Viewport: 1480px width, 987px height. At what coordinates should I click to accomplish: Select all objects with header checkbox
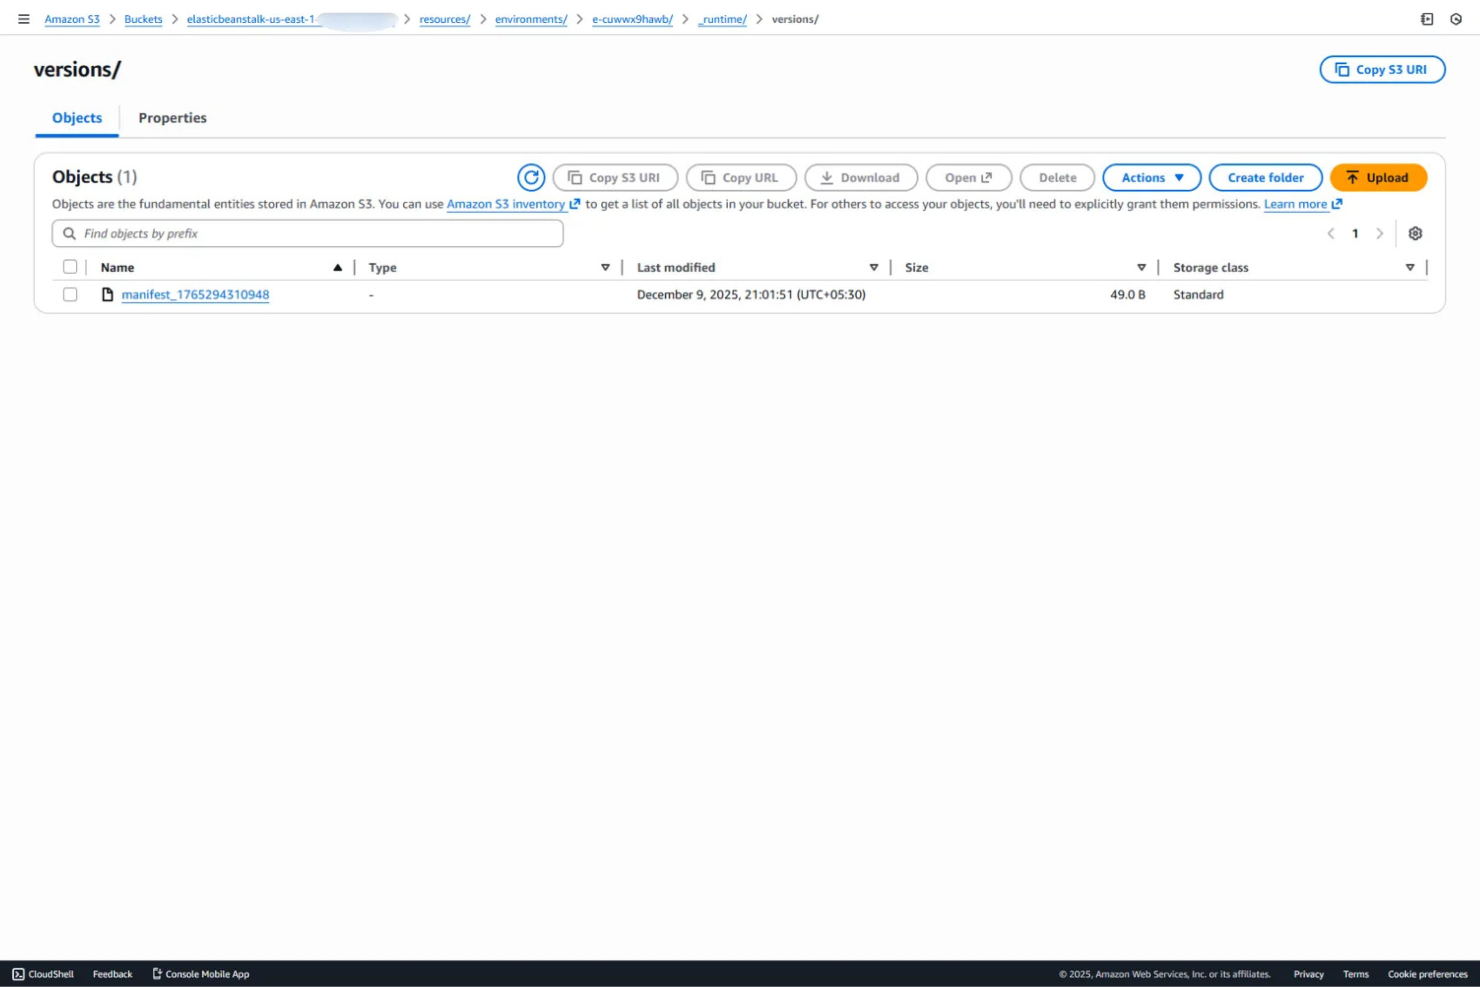pyautogui.click(x=70, y=266)
